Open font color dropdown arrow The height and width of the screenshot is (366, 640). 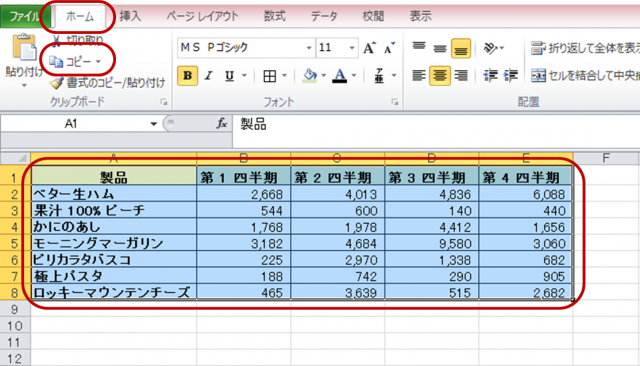354,76
